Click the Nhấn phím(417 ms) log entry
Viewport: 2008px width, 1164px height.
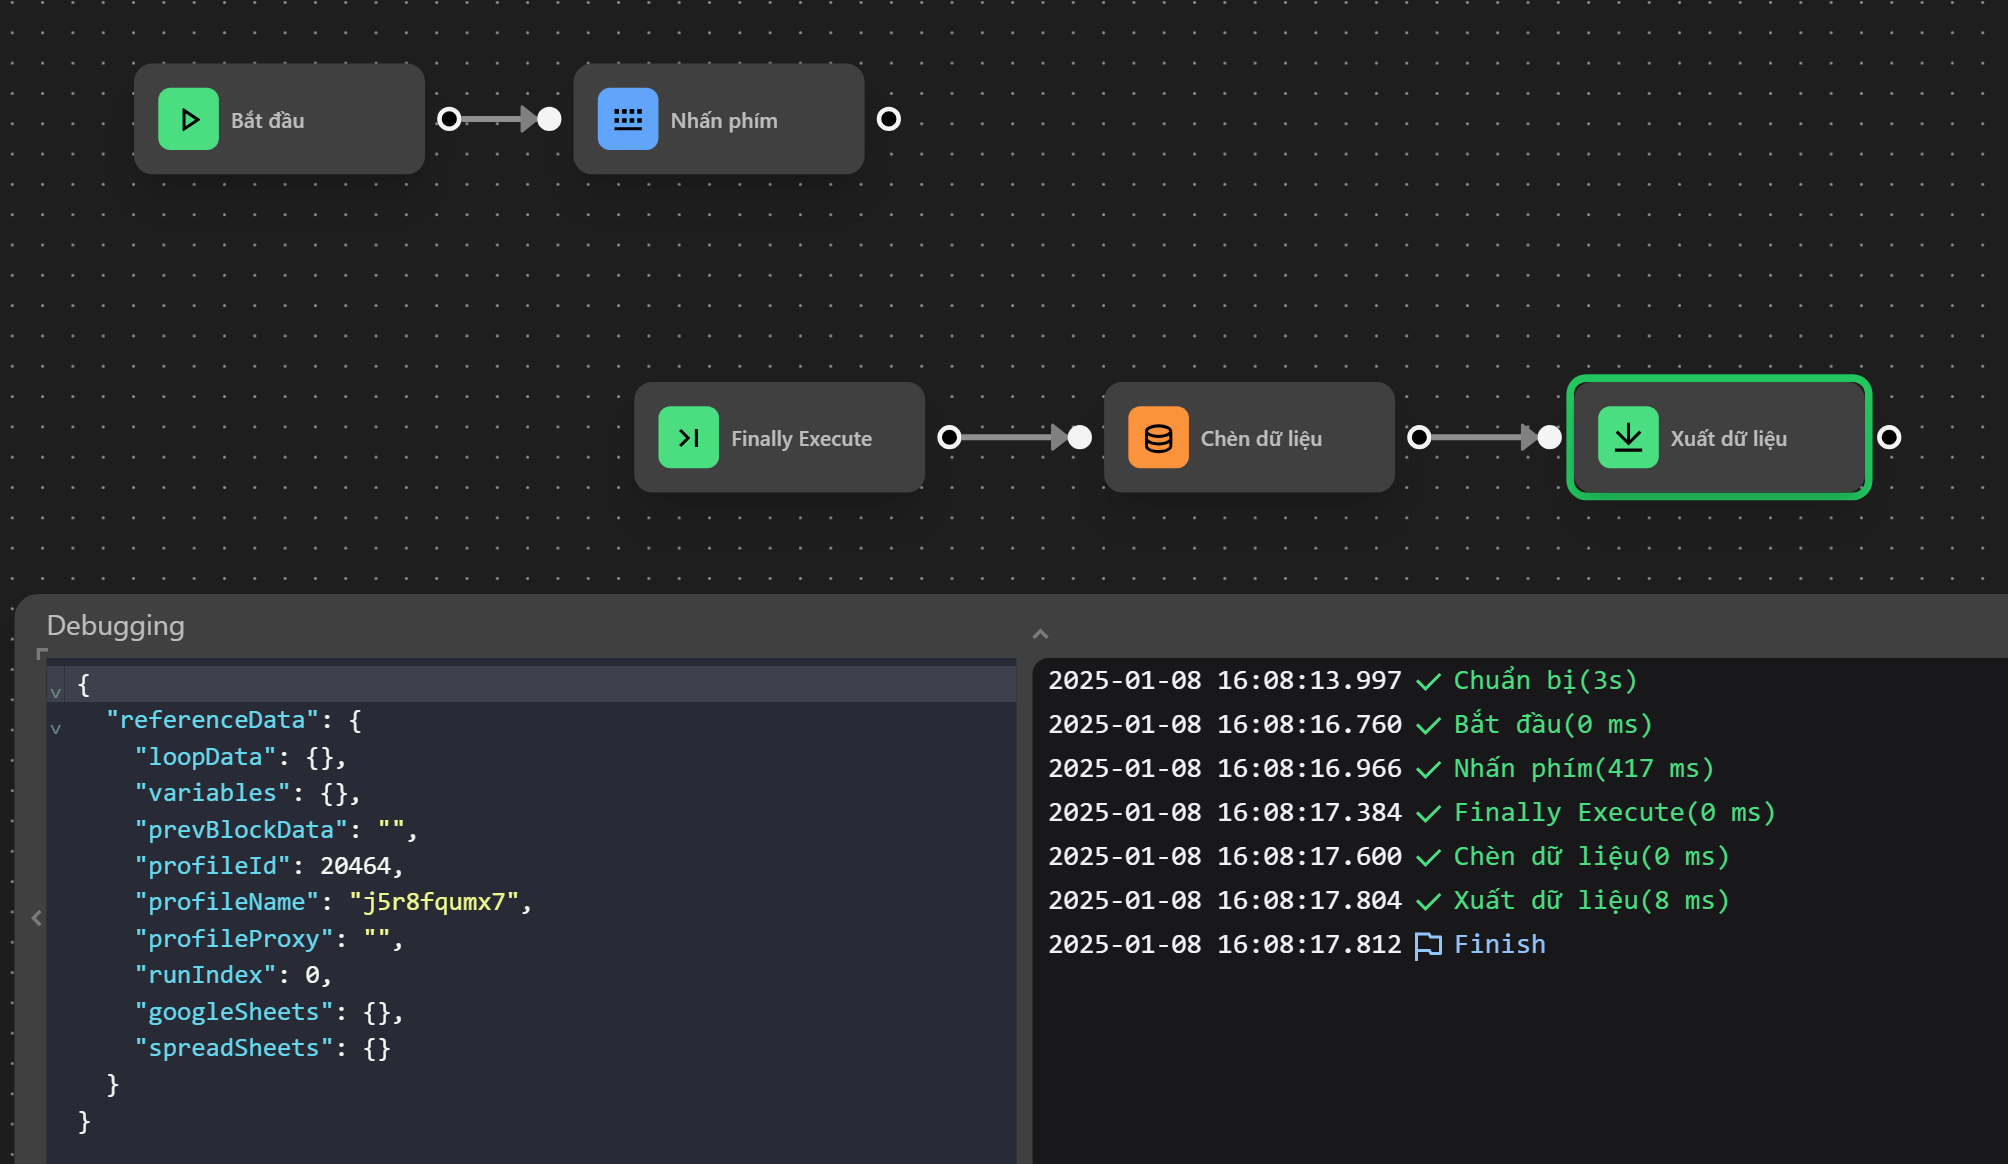pyautogui.click(x=1583, y=769)
